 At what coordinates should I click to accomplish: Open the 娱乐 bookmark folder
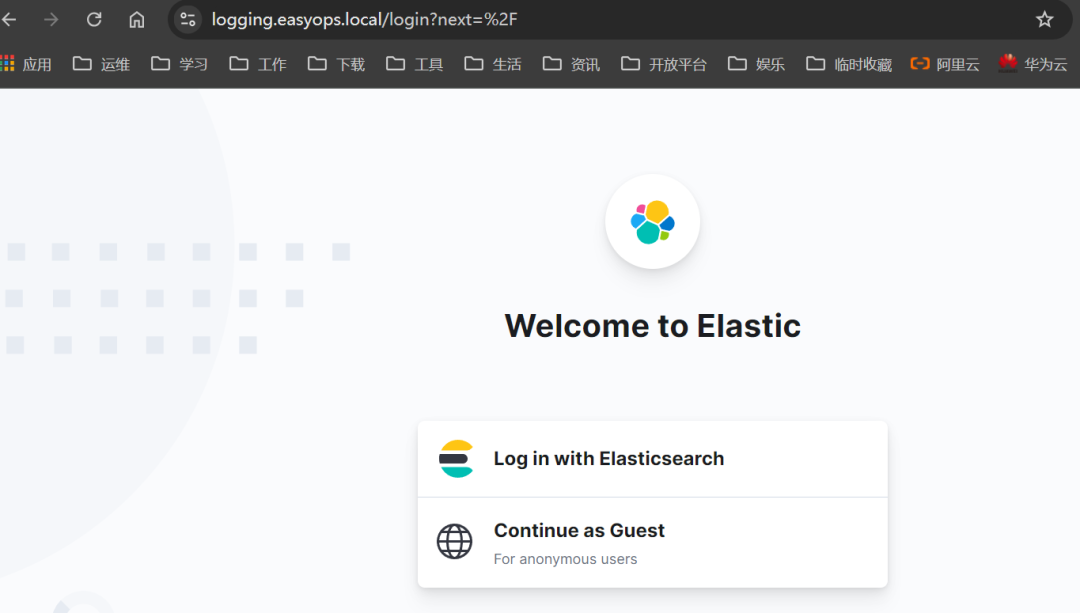(756, 64)
